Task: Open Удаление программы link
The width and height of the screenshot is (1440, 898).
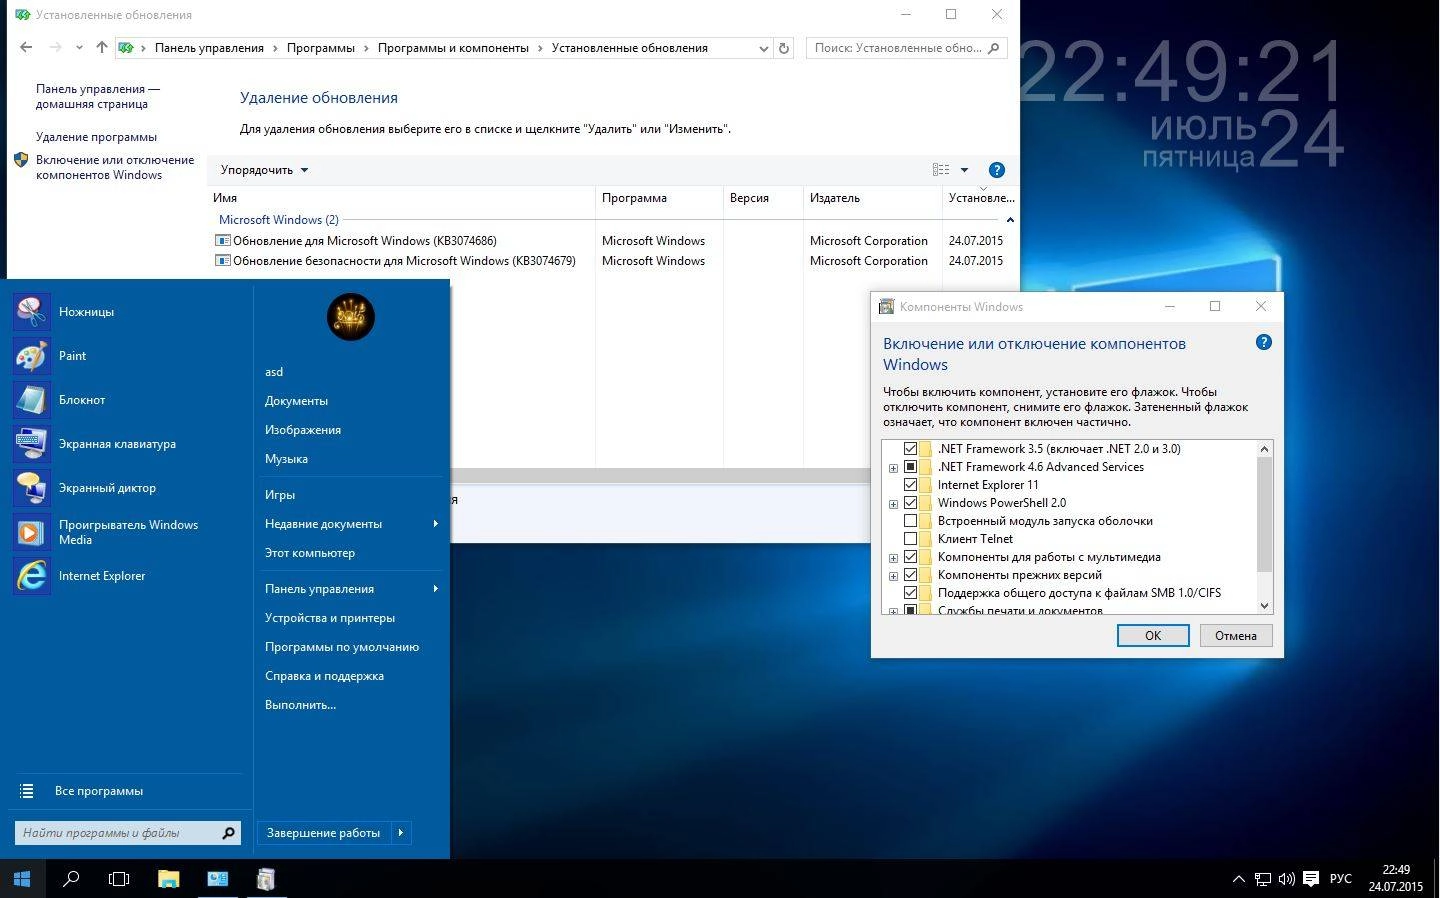Action: click(96, 137)
